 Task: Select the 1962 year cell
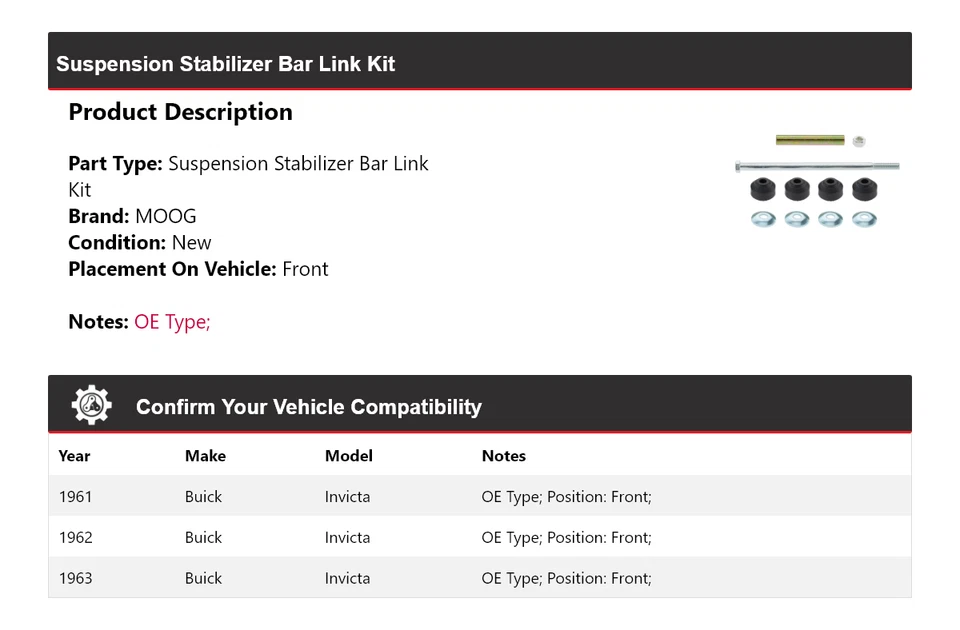[x=75, y=538]
